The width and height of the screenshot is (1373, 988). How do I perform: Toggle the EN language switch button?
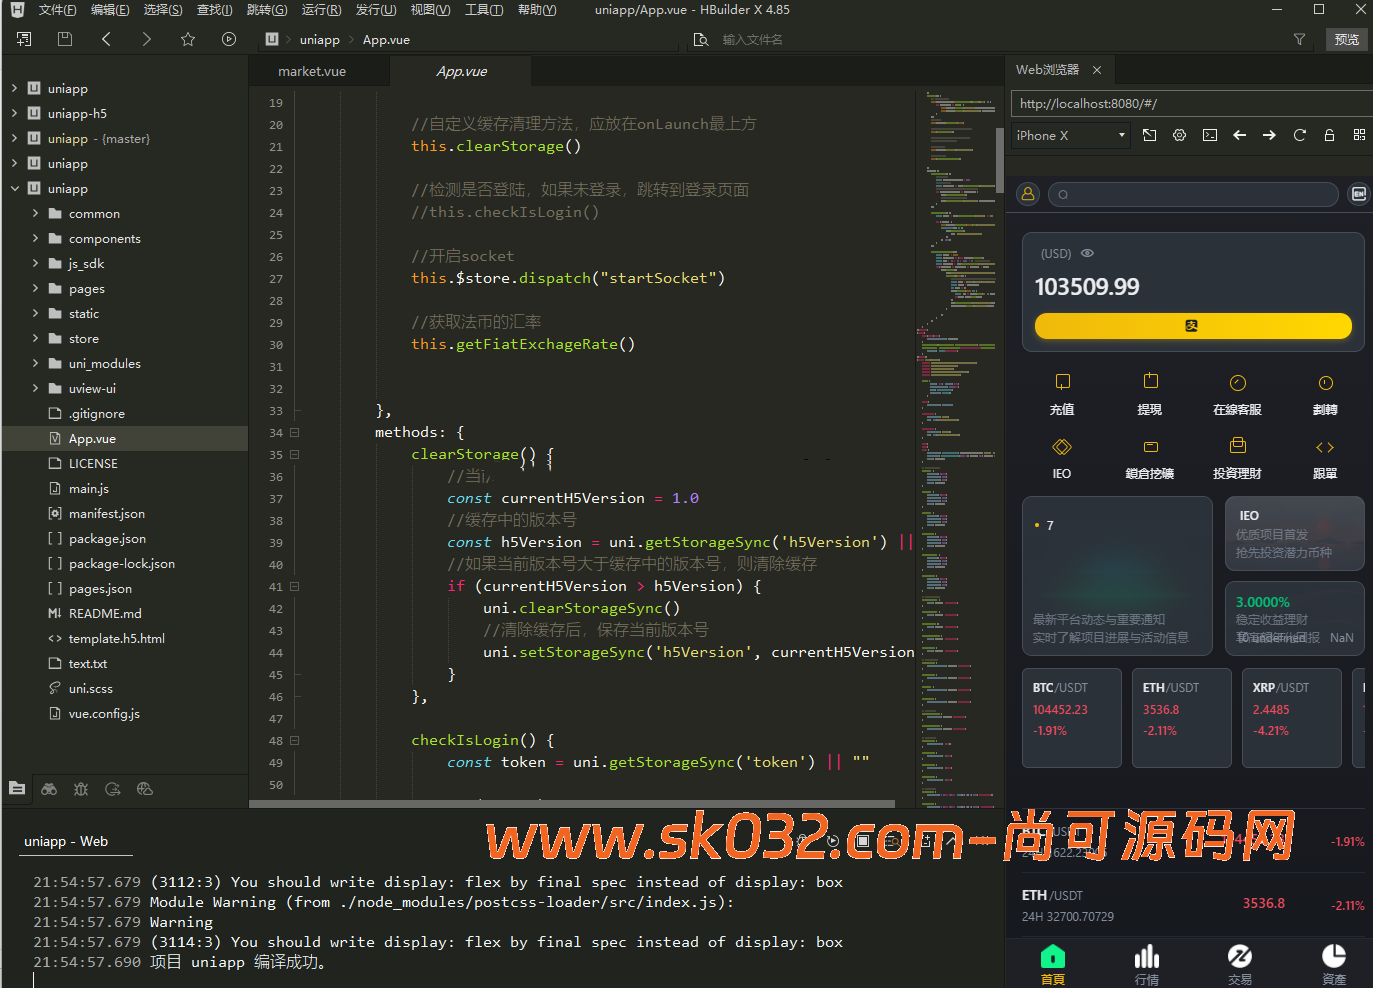[x=1358, y=194]
